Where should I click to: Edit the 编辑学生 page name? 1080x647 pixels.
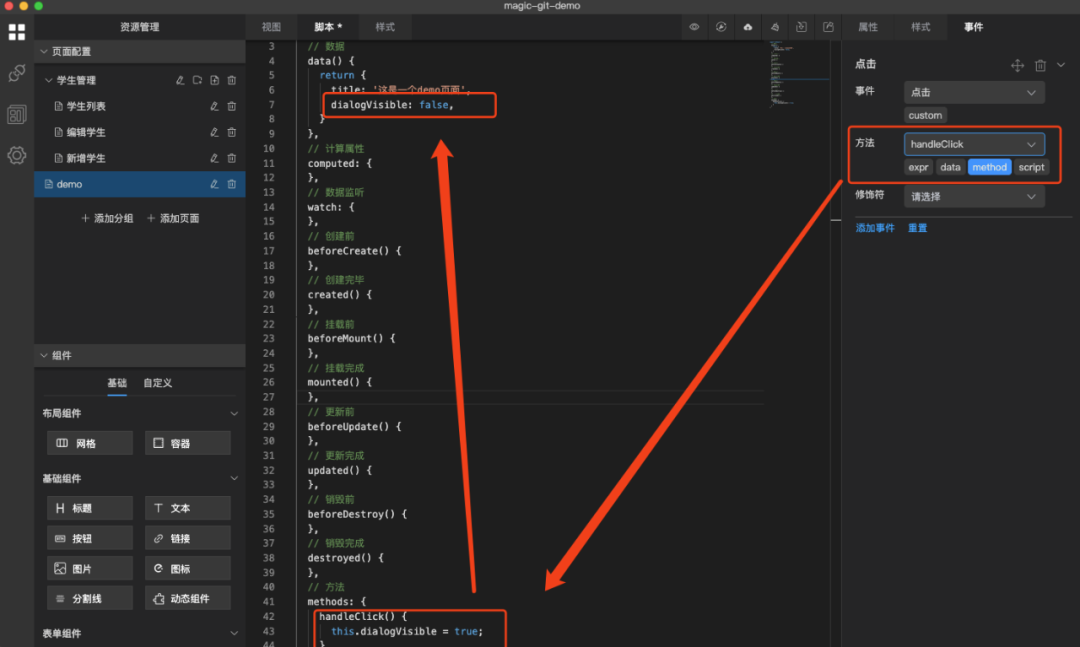click(214, 132)
